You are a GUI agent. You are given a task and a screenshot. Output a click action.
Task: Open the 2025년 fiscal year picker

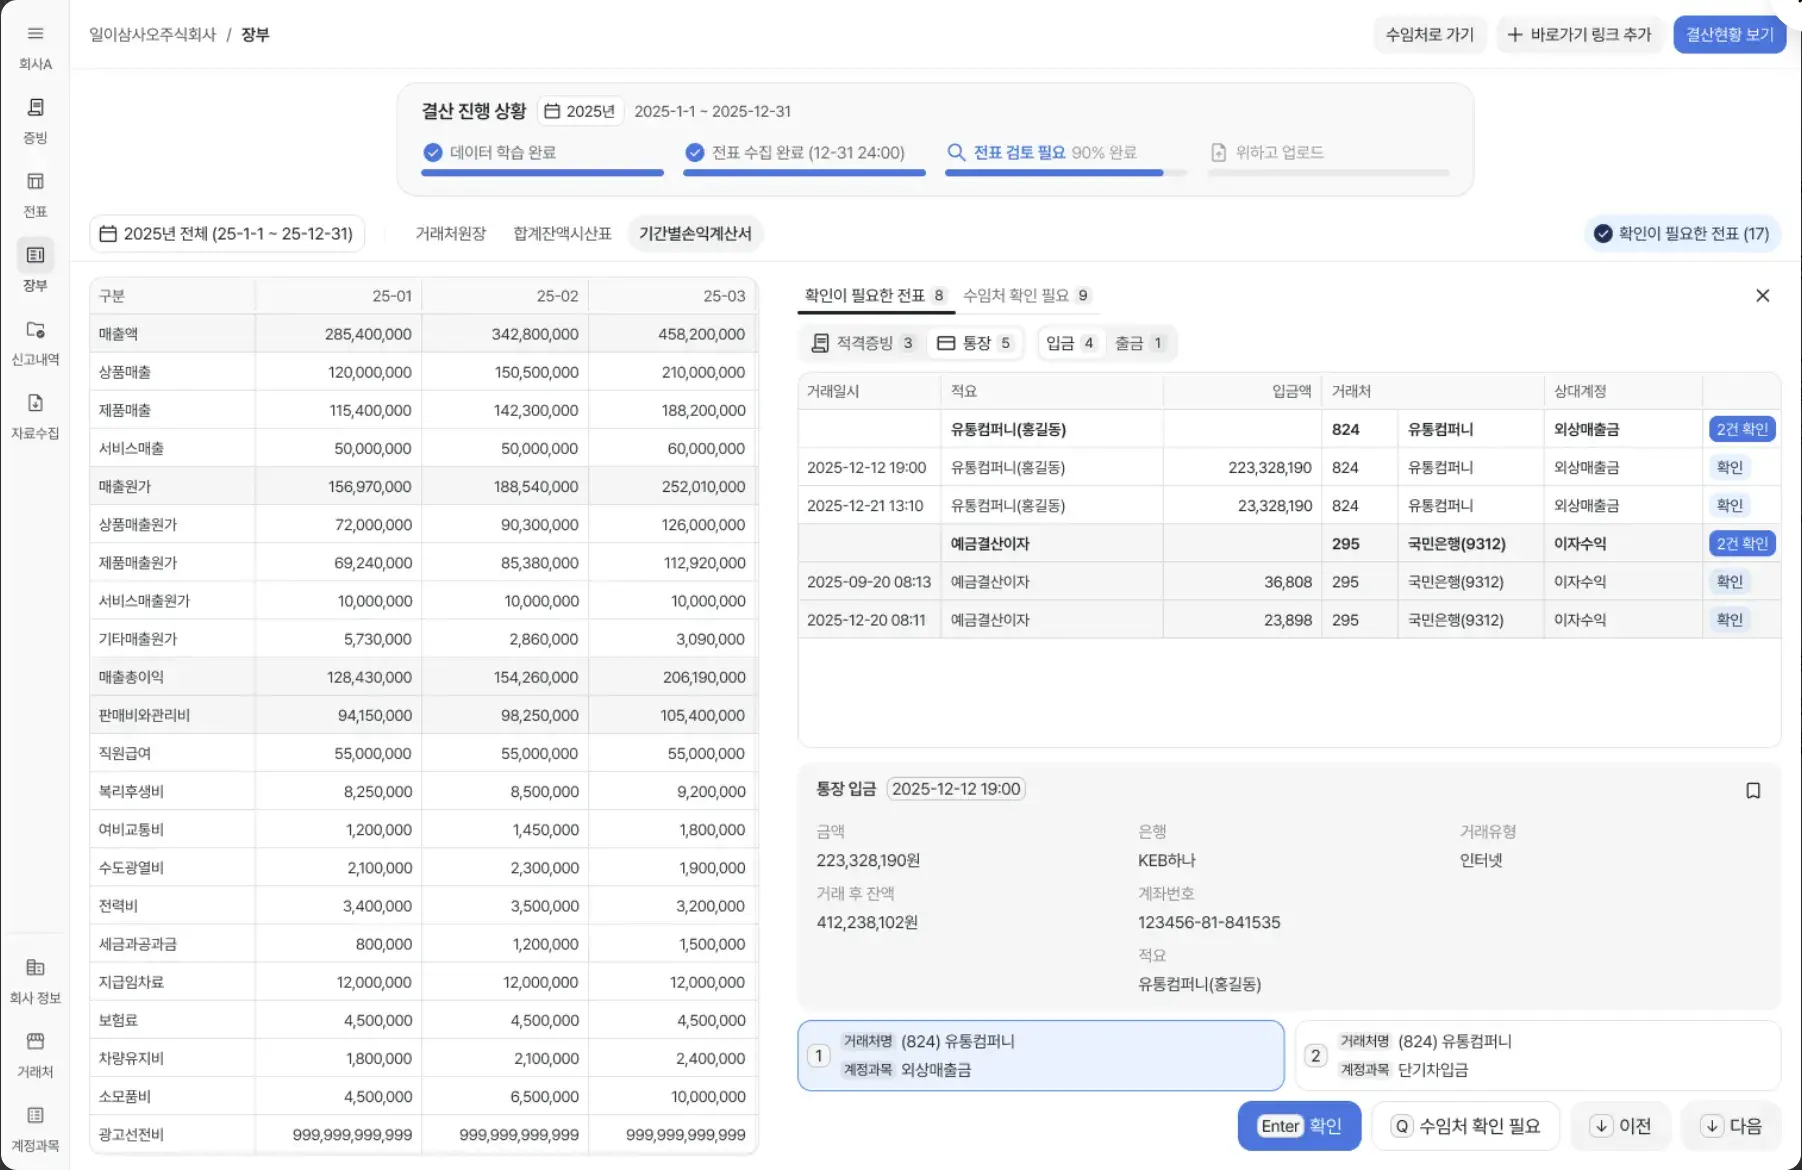(x=580, y=111)
